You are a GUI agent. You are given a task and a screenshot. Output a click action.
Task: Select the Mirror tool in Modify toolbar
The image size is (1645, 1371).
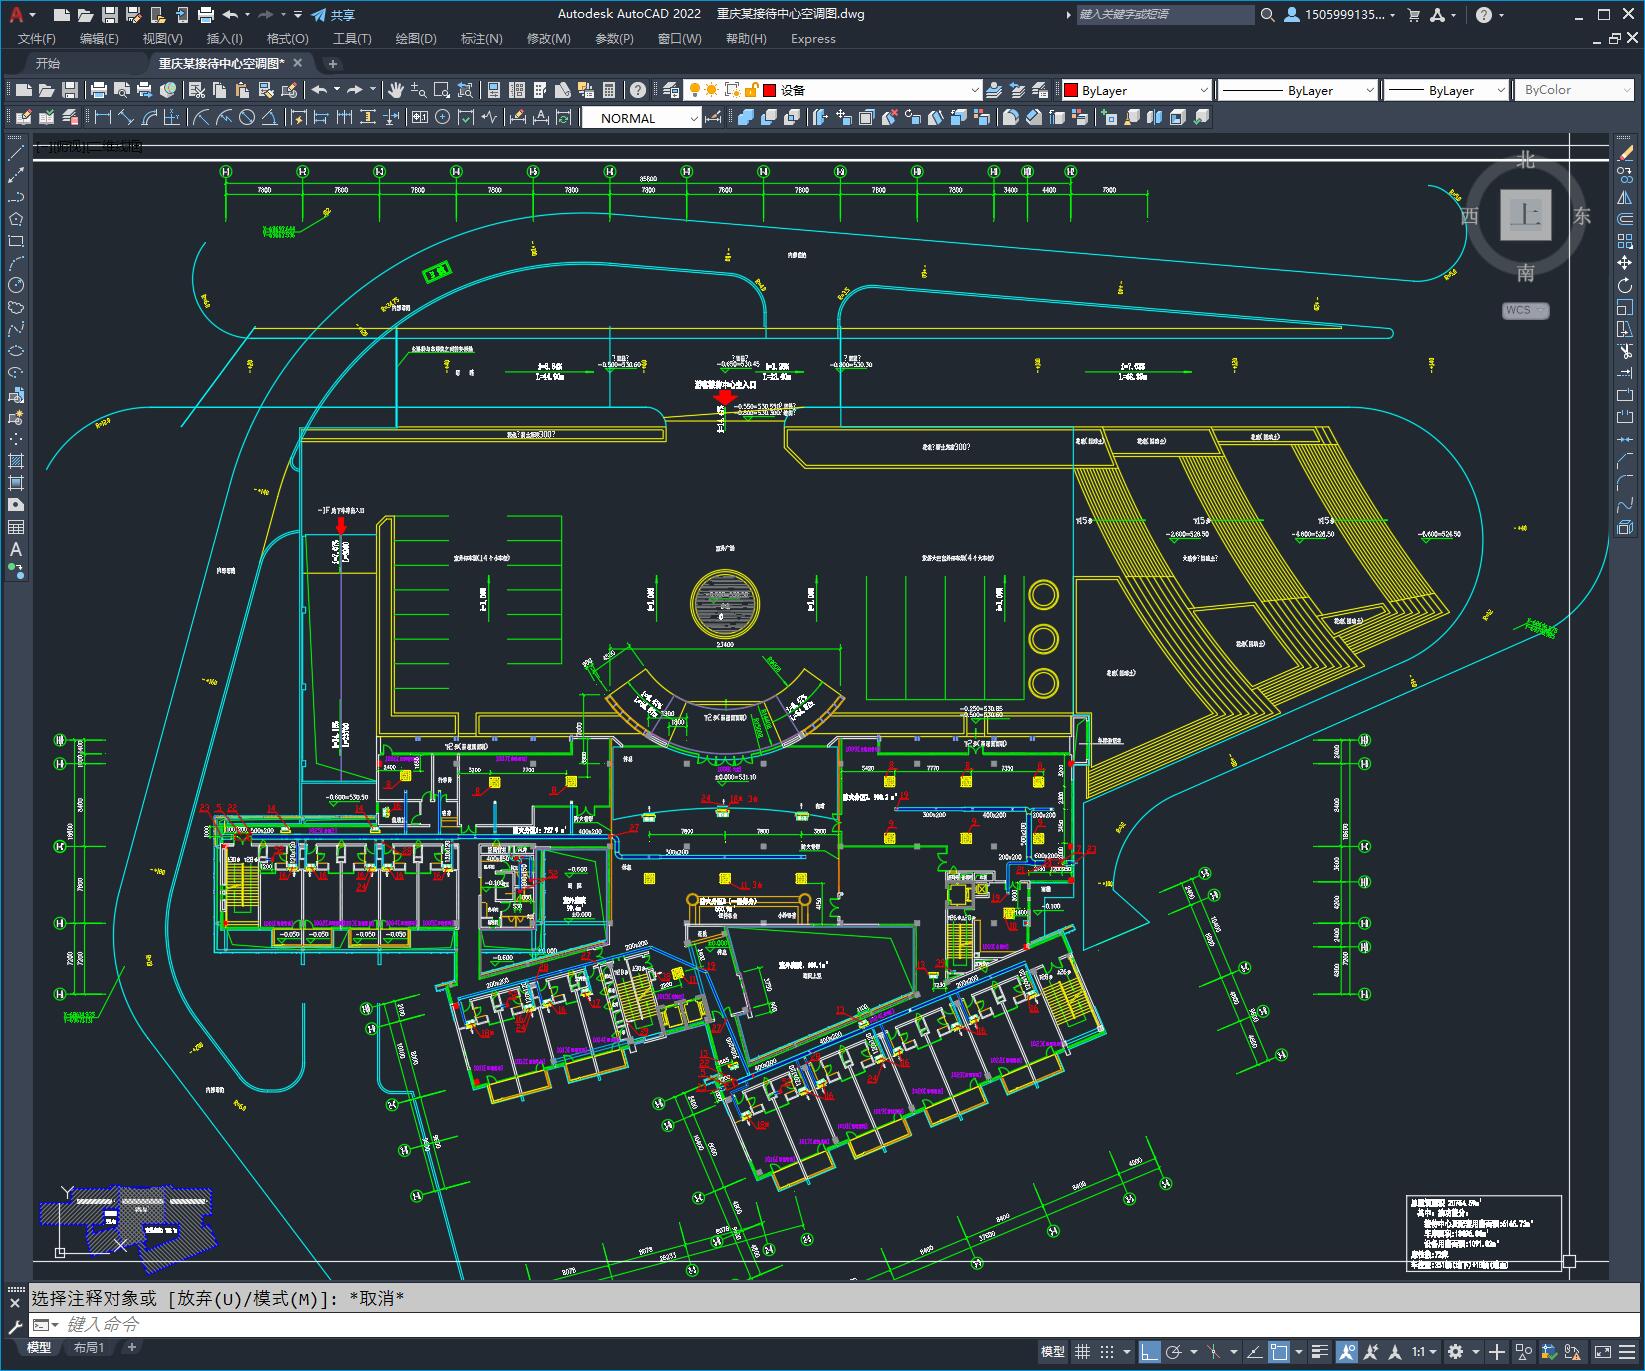point(1625,197)
